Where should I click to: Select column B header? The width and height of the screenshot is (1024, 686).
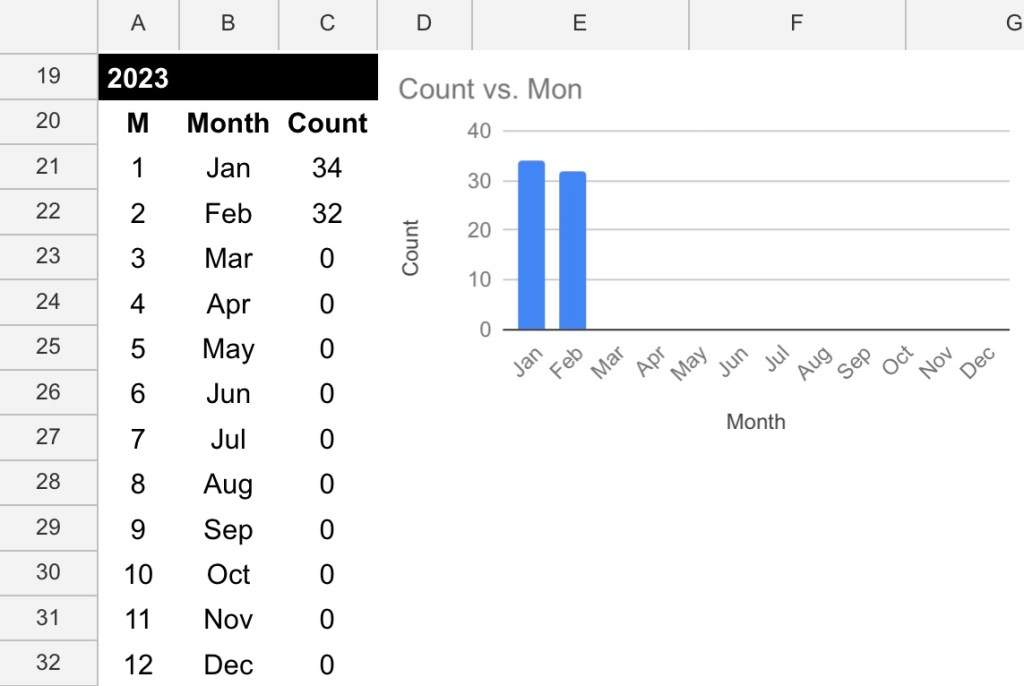click(228, 24)
